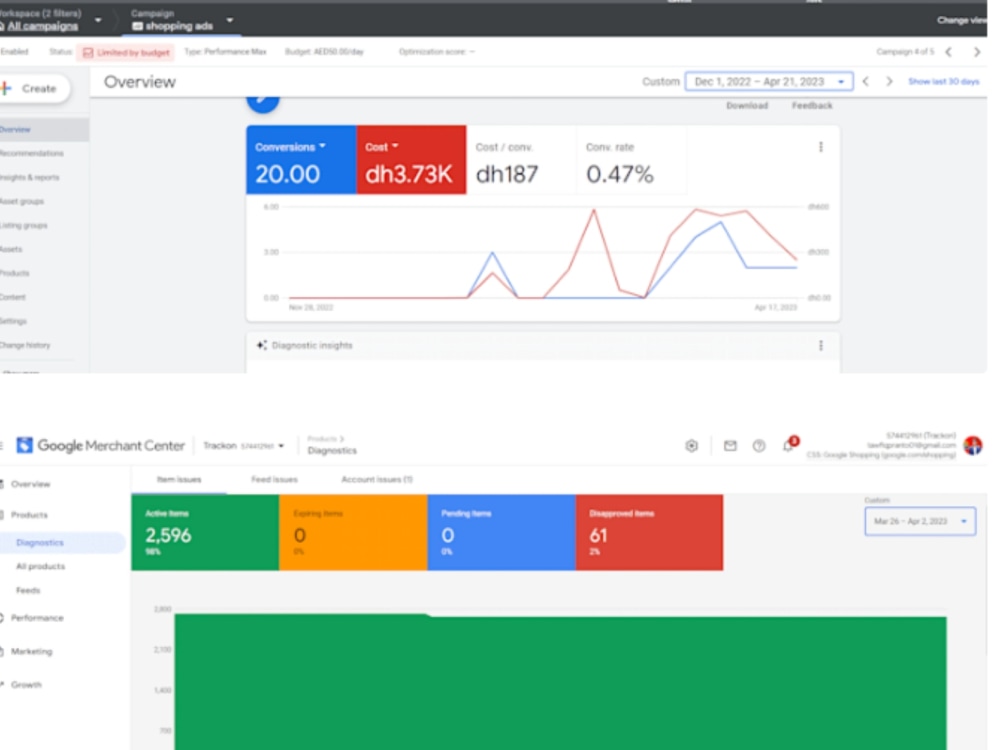Click the breadcrumb chevron after Products

[342, 439]
